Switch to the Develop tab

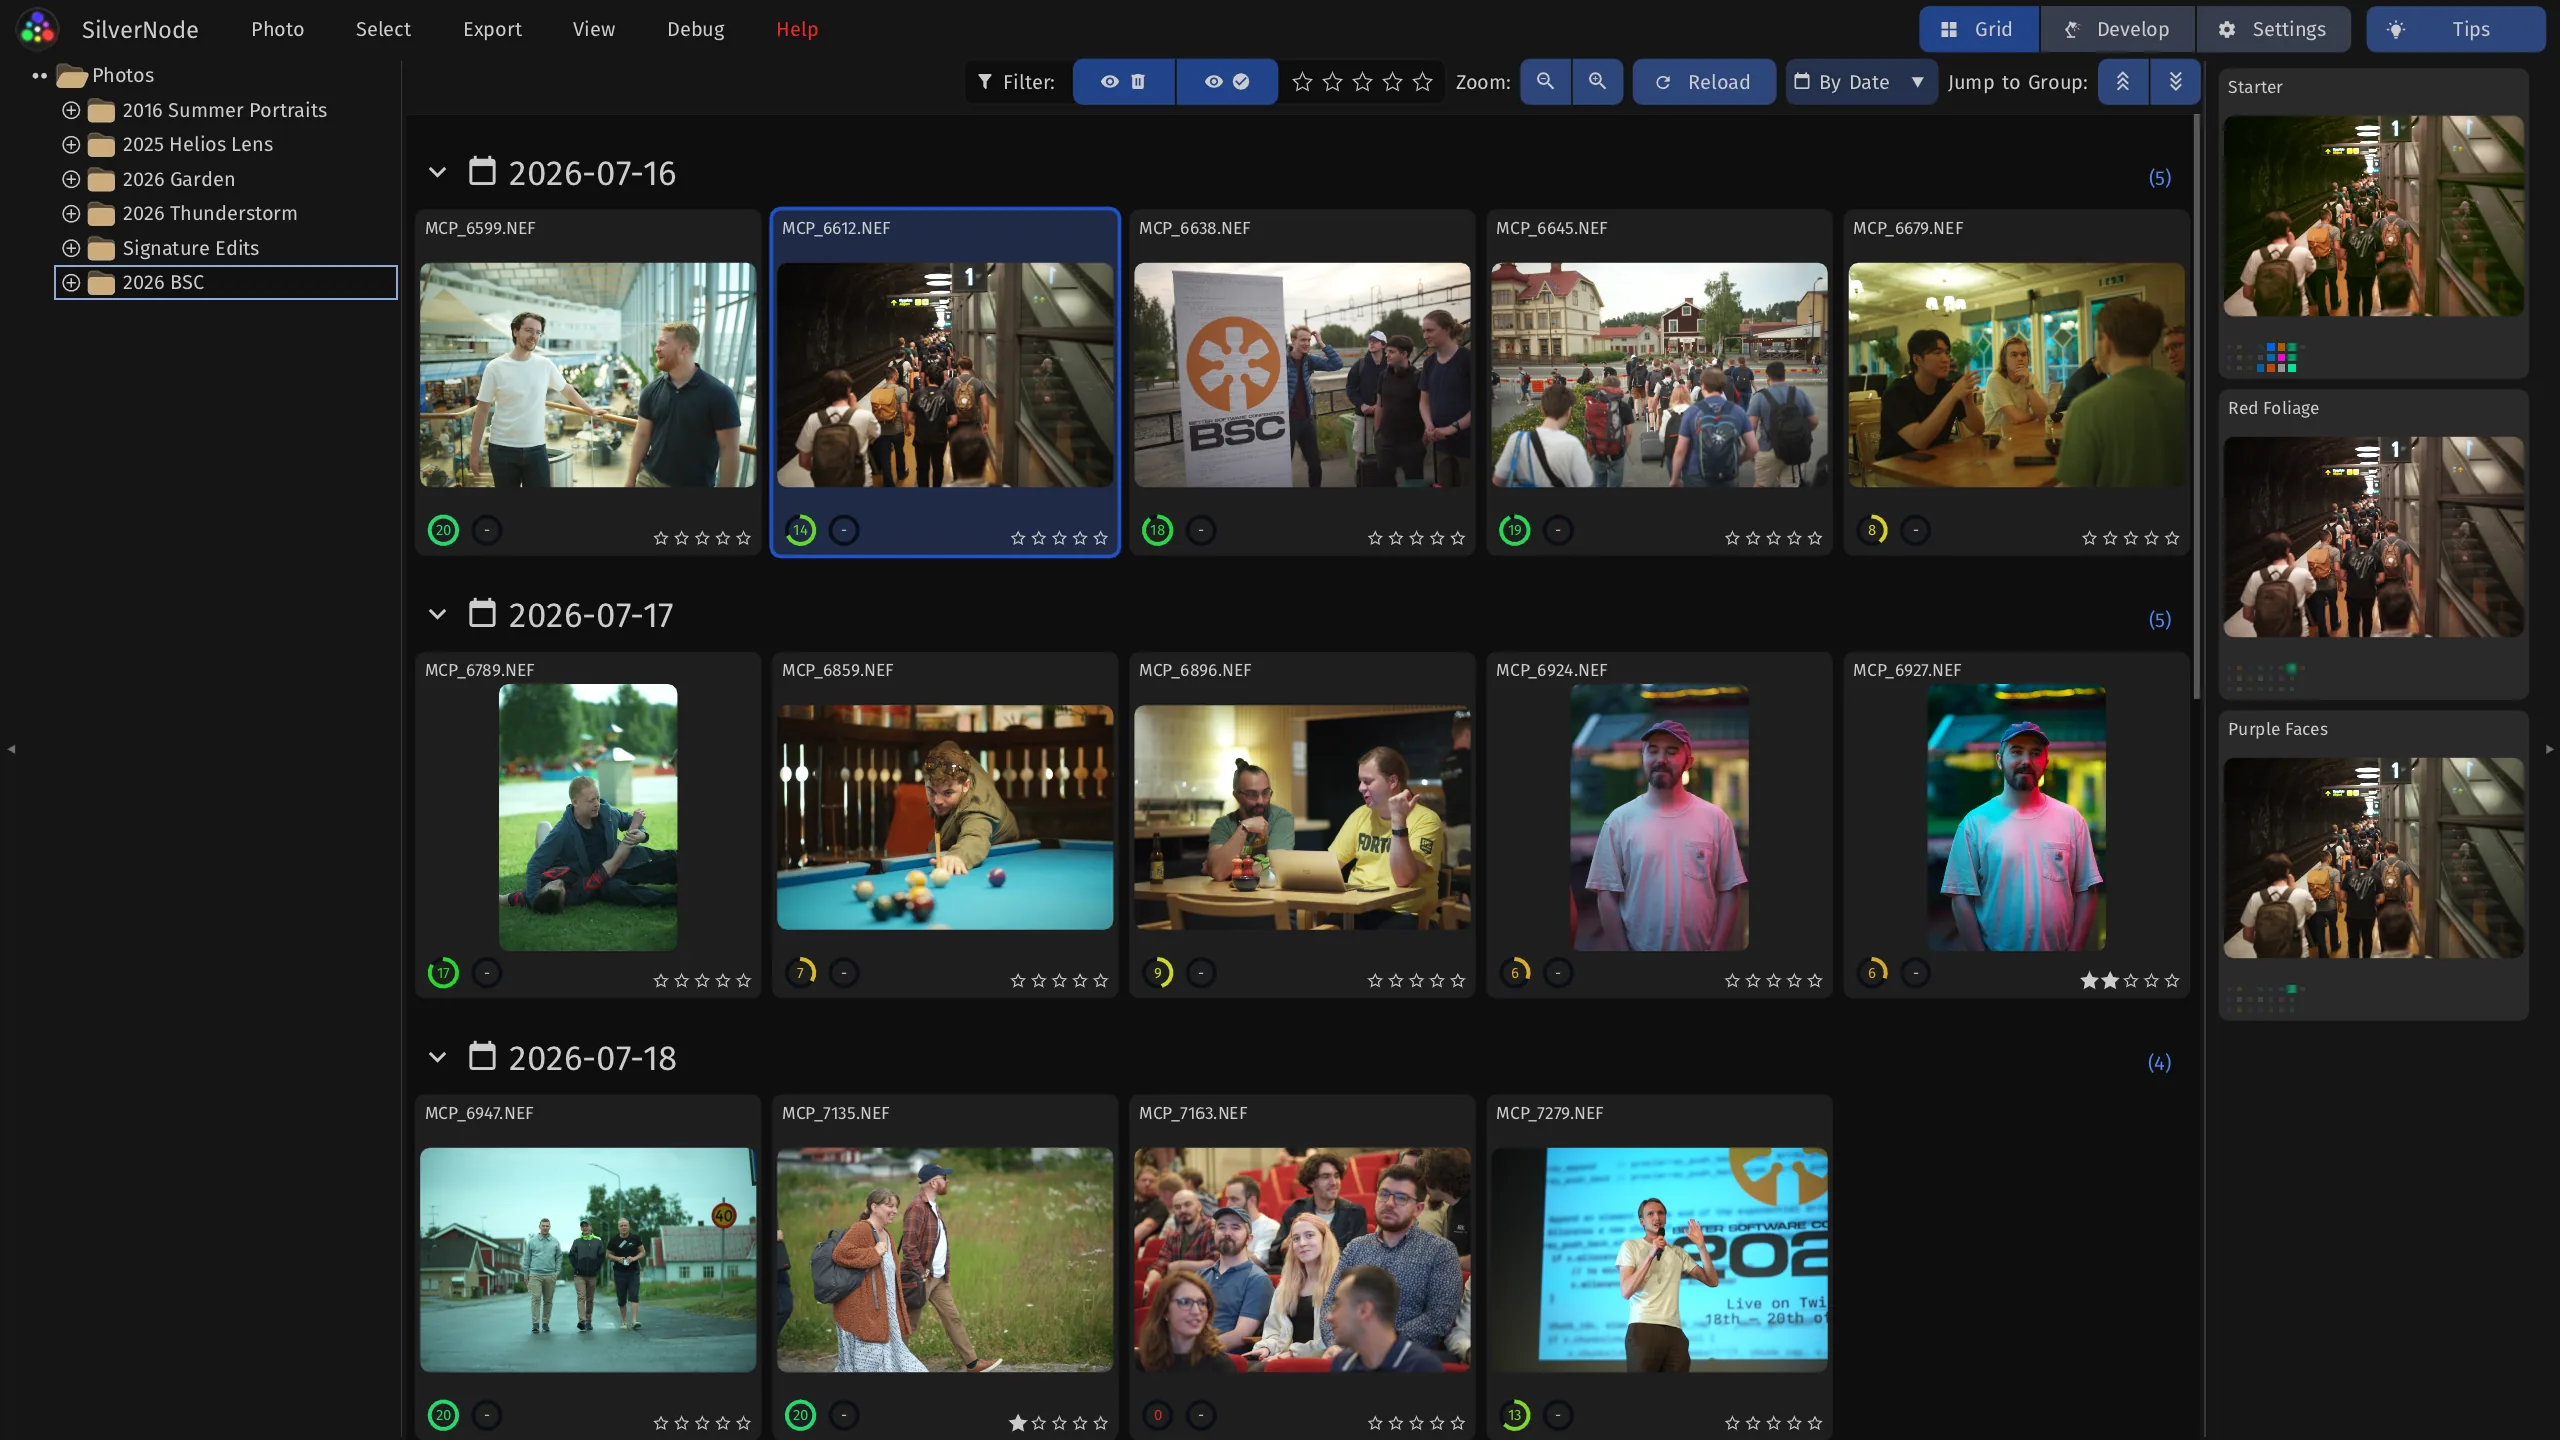pyautogui.click(x=2118, y=29)
